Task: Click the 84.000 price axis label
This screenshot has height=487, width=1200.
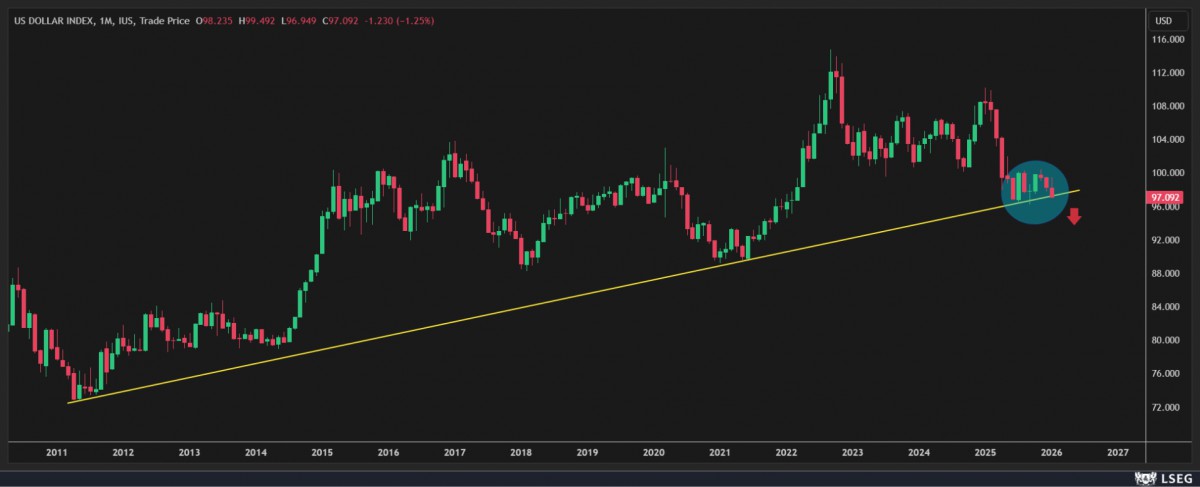Action: click(x=1164, y=307)
